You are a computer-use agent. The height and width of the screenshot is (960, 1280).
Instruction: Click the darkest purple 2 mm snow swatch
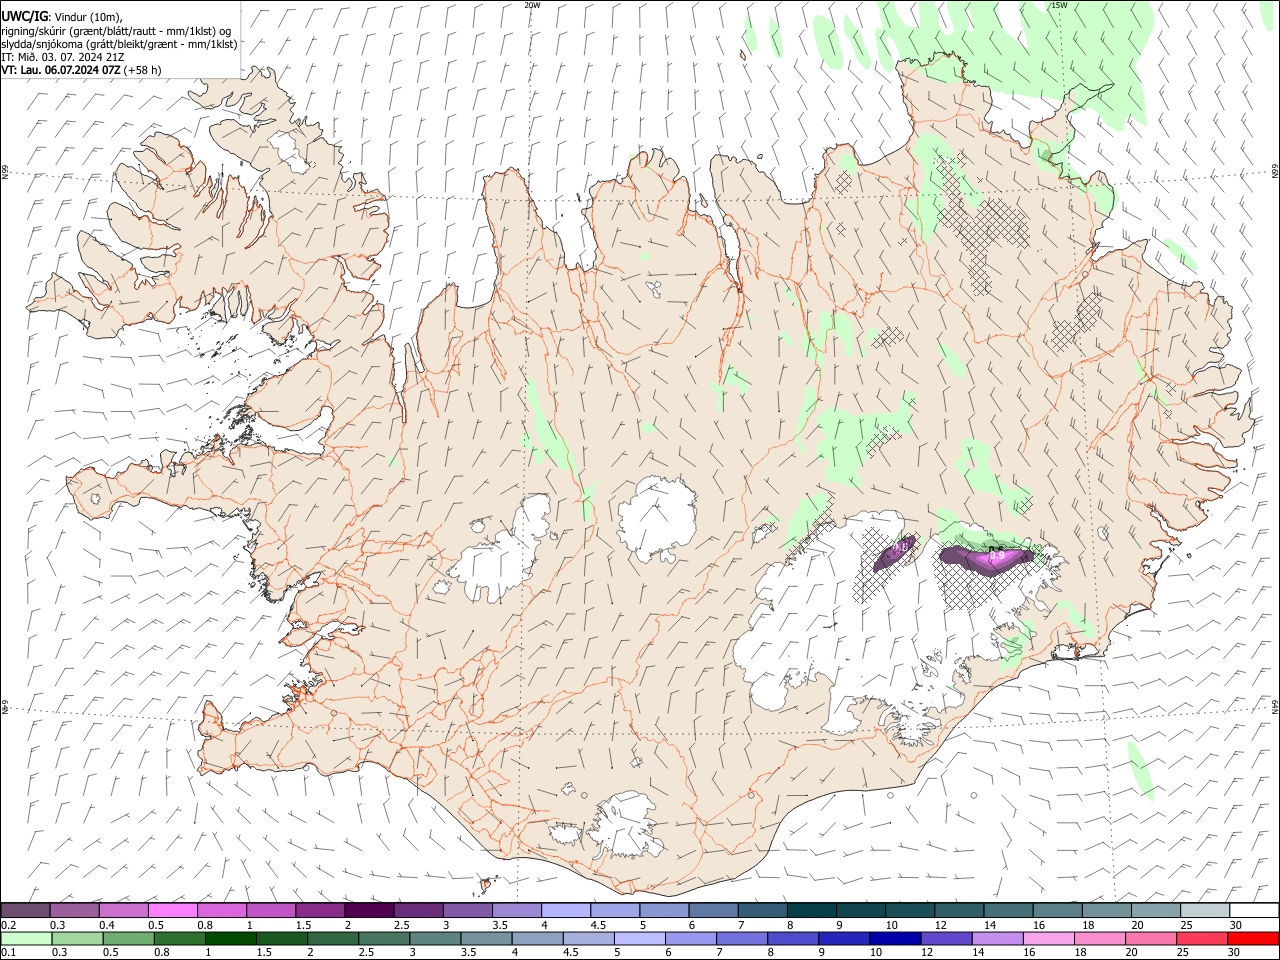pyautogui.click(x=369, y=910)
